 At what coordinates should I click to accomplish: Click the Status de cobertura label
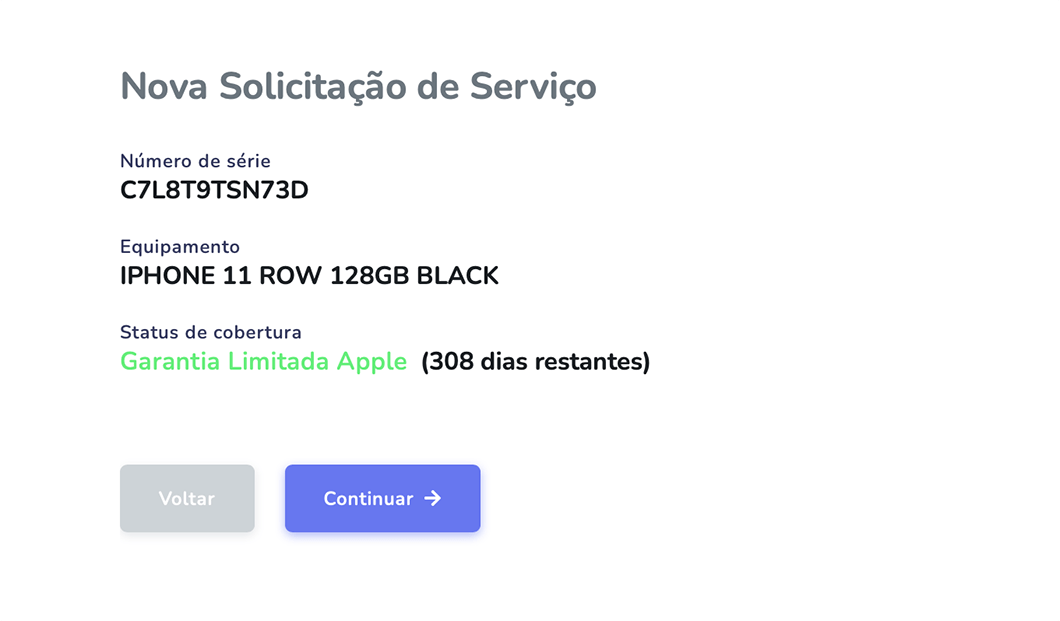pos(211,332)
